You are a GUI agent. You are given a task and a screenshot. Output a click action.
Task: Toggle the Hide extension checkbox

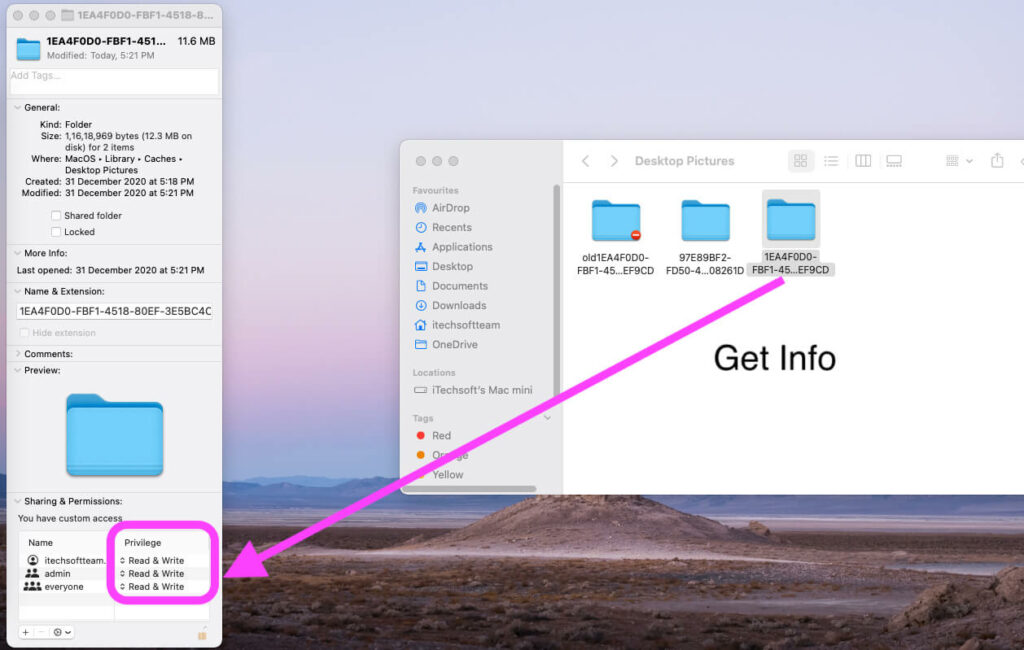(23, 334)
